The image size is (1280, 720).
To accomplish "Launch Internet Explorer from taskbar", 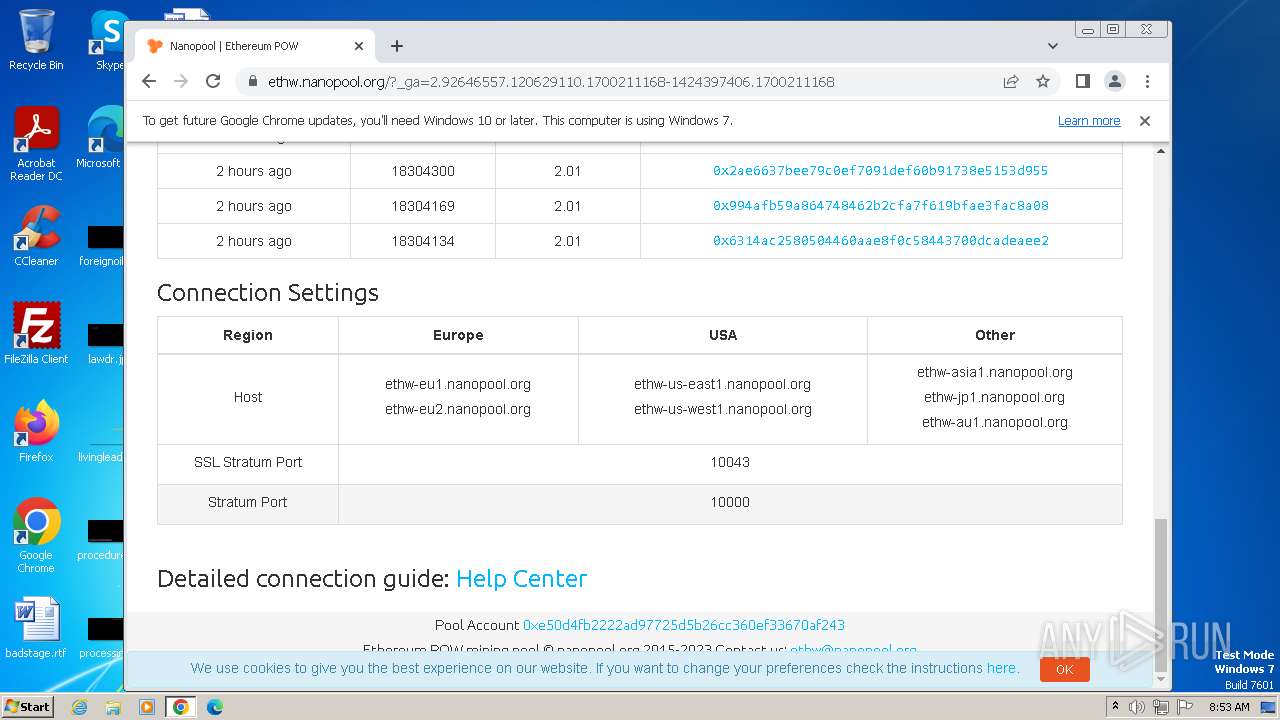I will point(79,707).
